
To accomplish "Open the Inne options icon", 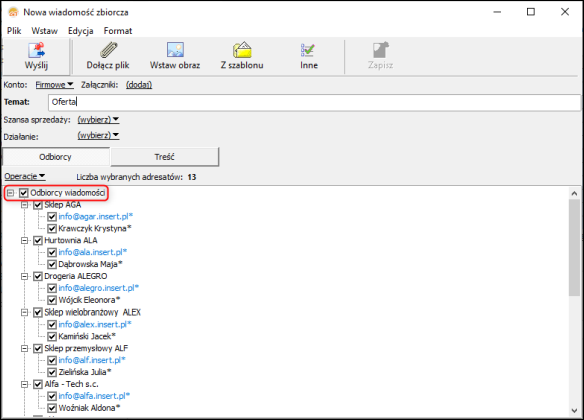I will coord(308,50).
